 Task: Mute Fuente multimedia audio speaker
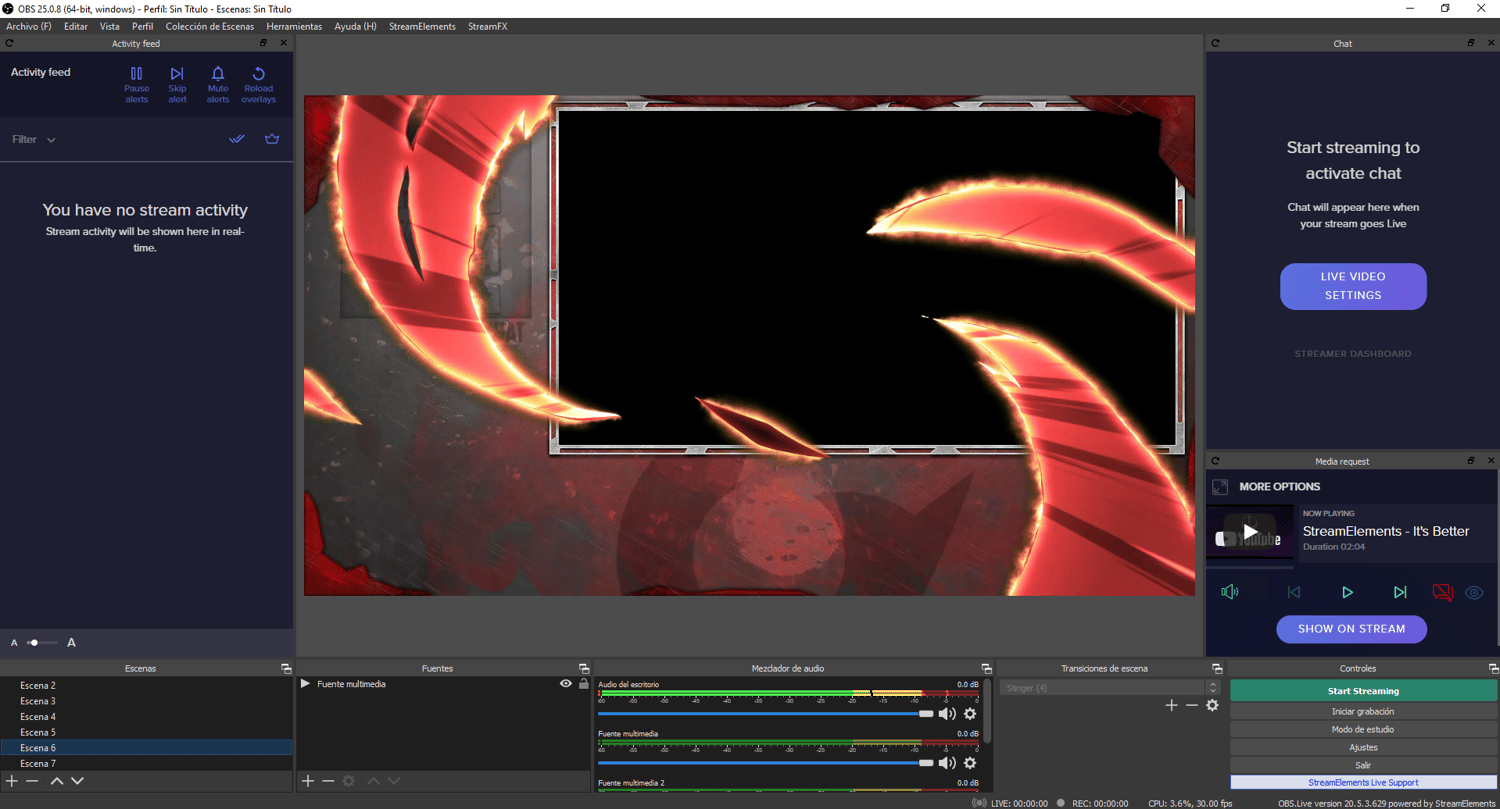946,763
